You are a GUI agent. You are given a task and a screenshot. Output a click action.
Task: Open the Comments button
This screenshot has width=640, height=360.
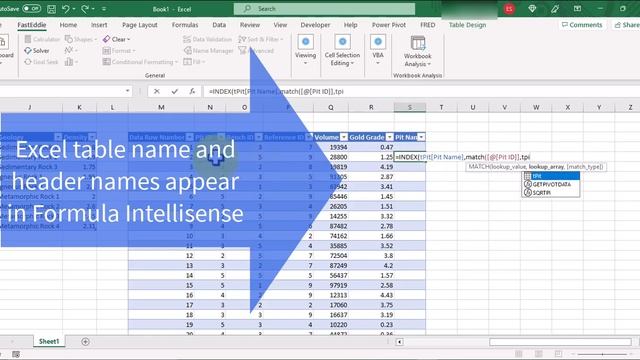click(x=582, y=25)
